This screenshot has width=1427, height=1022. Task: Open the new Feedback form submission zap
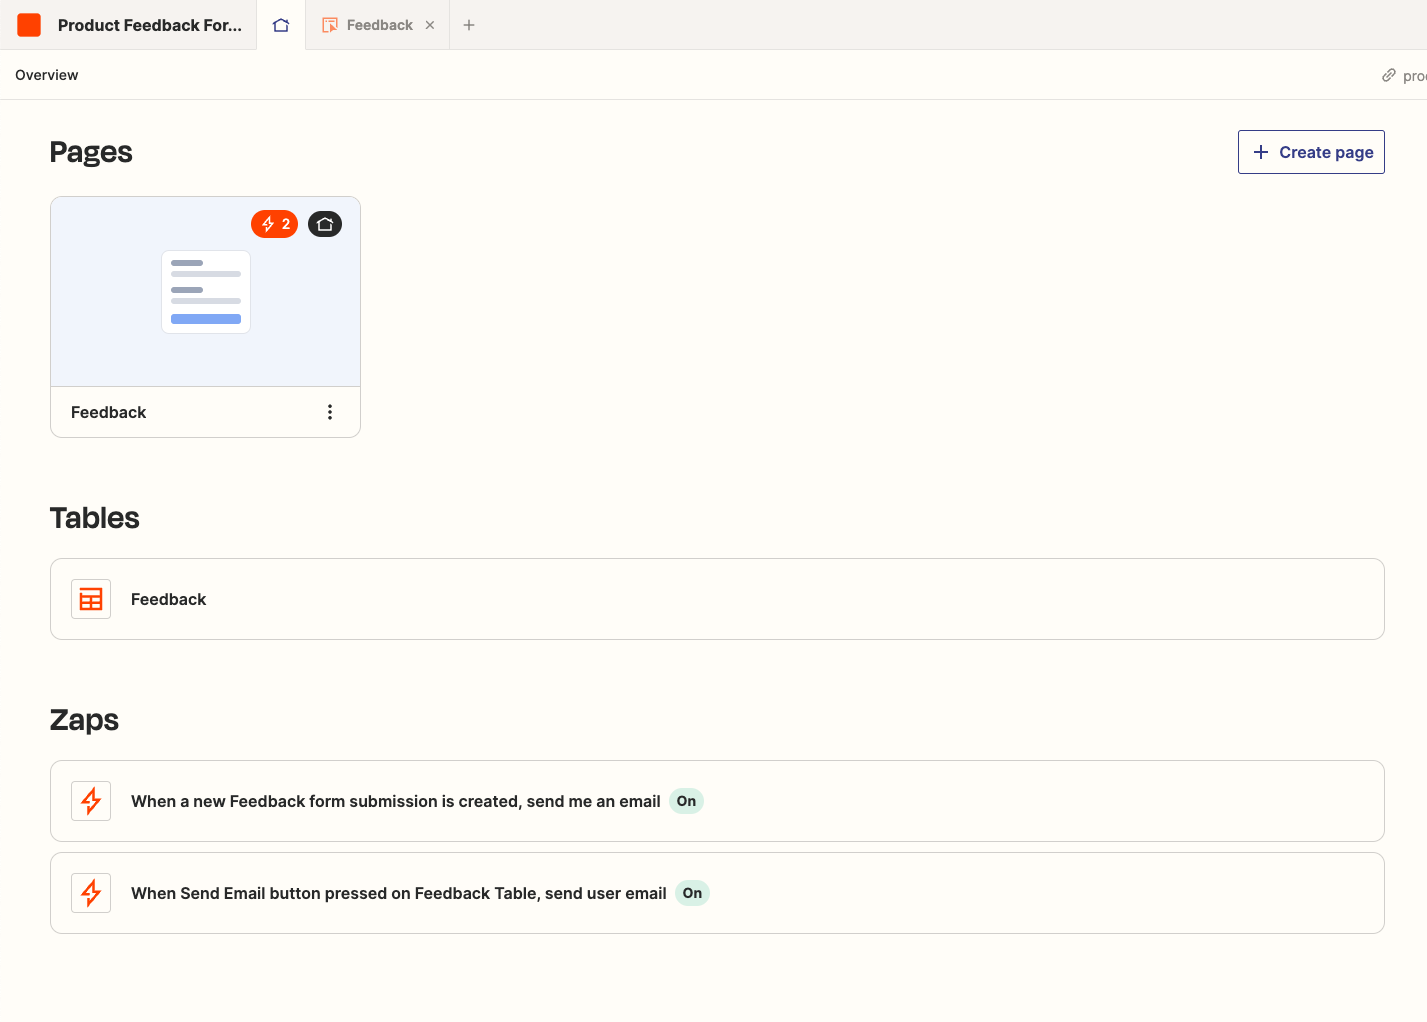(717, 801)
